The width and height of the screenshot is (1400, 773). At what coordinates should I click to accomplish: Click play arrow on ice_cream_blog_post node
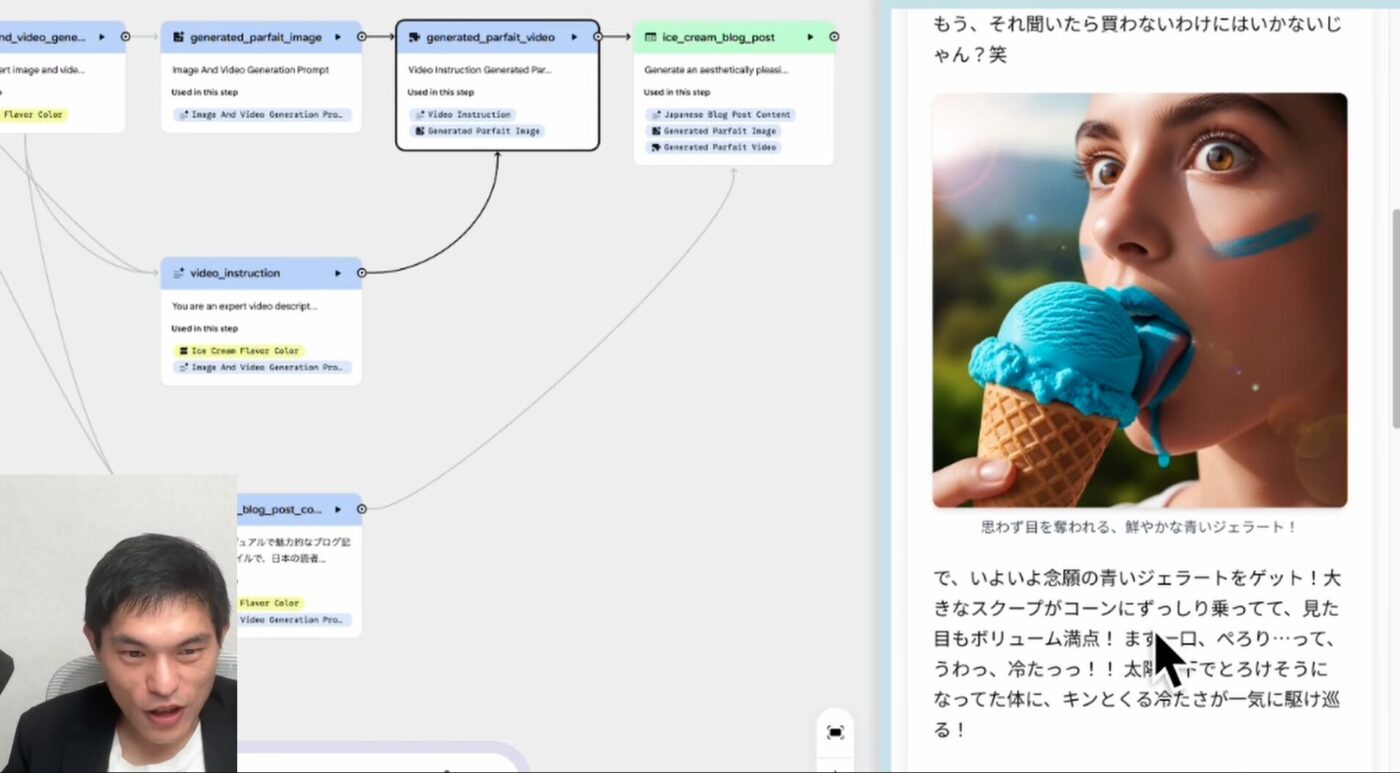pos(810,37)
